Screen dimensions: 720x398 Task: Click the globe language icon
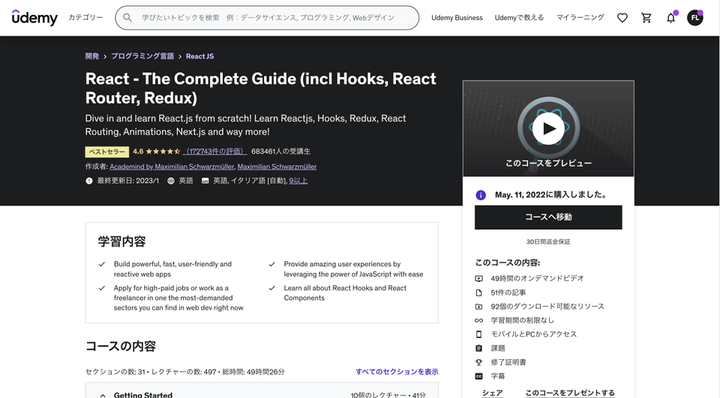[171, 181]
